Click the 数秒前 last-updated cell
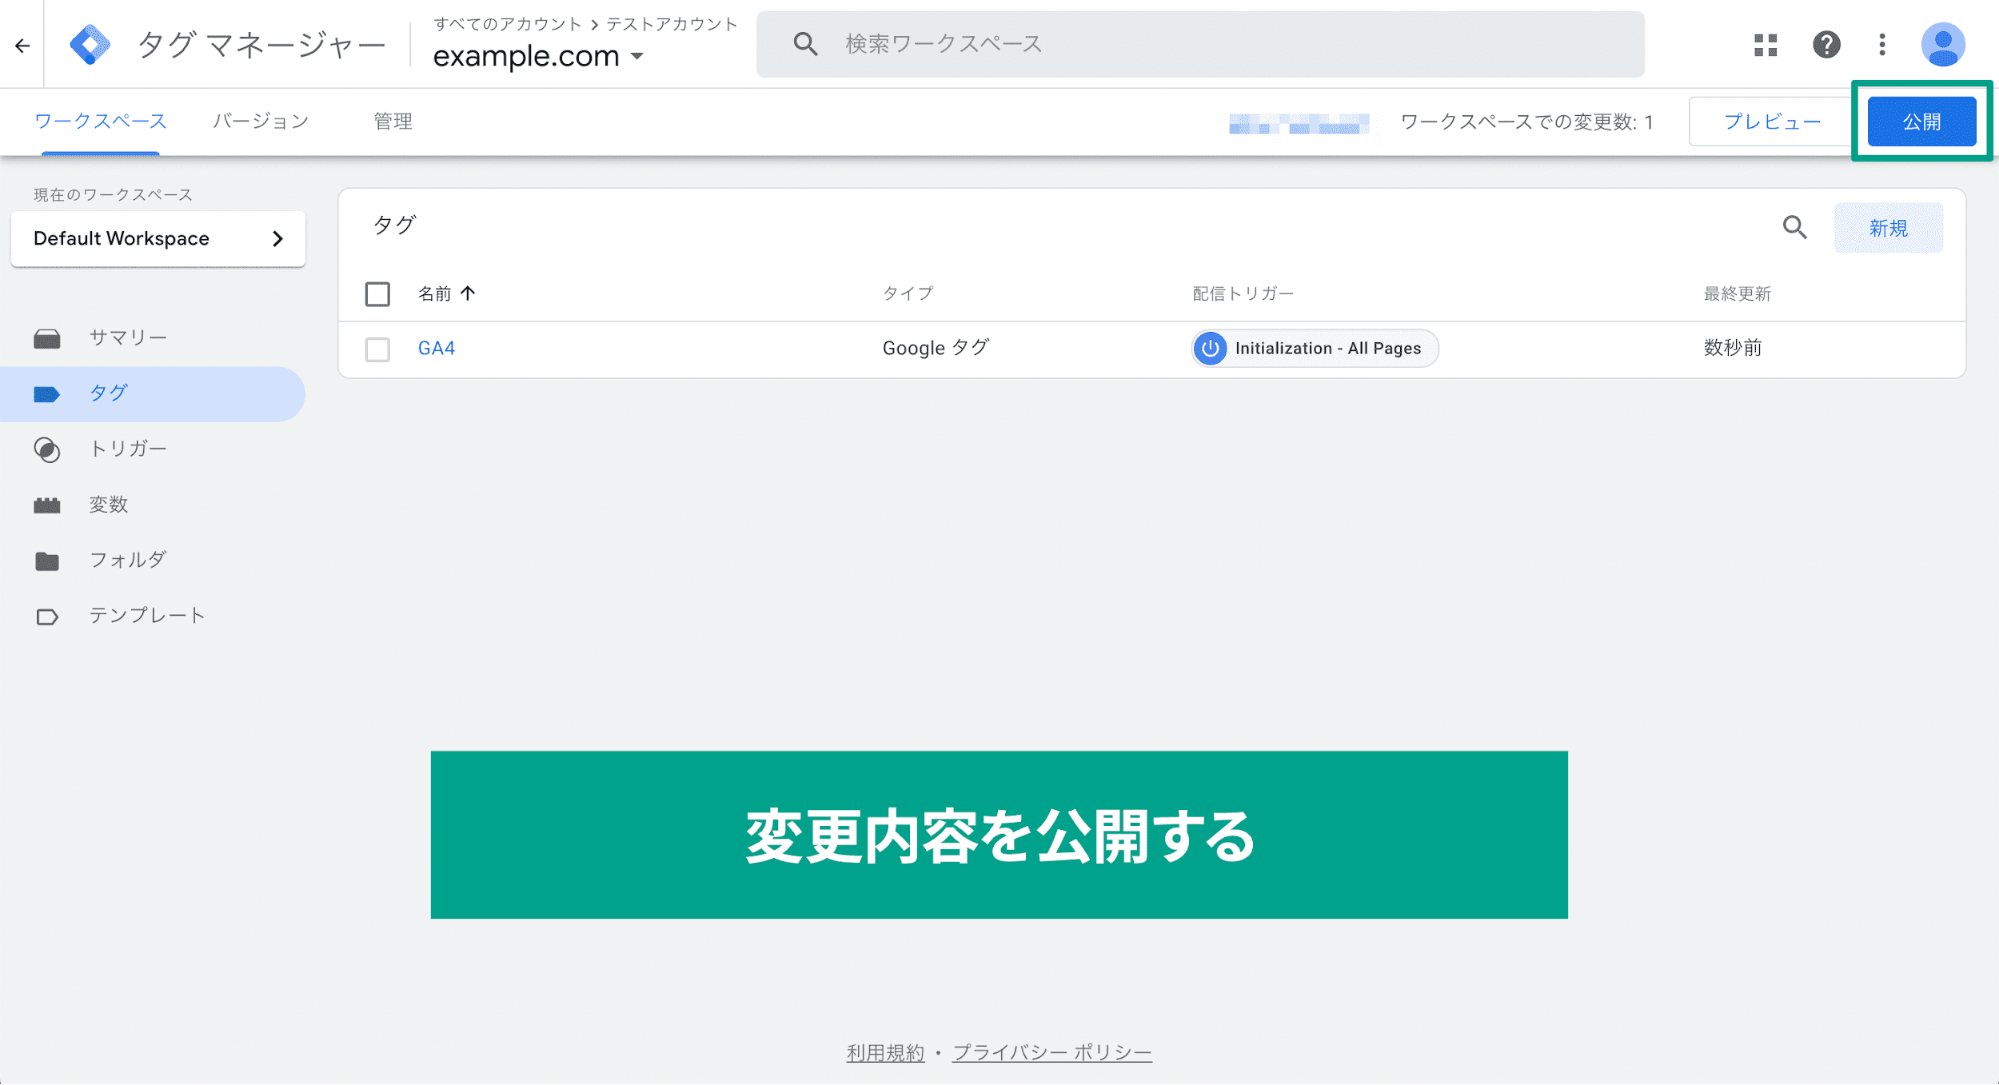 pos(1733,348)
